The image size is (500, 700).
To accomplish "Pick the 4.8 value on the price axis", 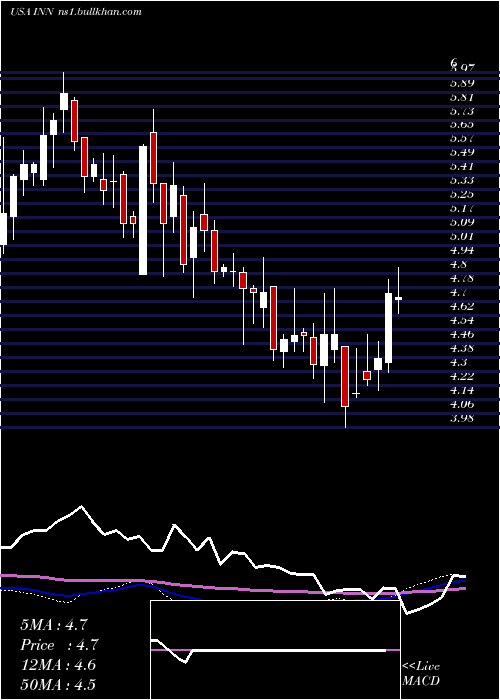I will (x=458, y=264).
